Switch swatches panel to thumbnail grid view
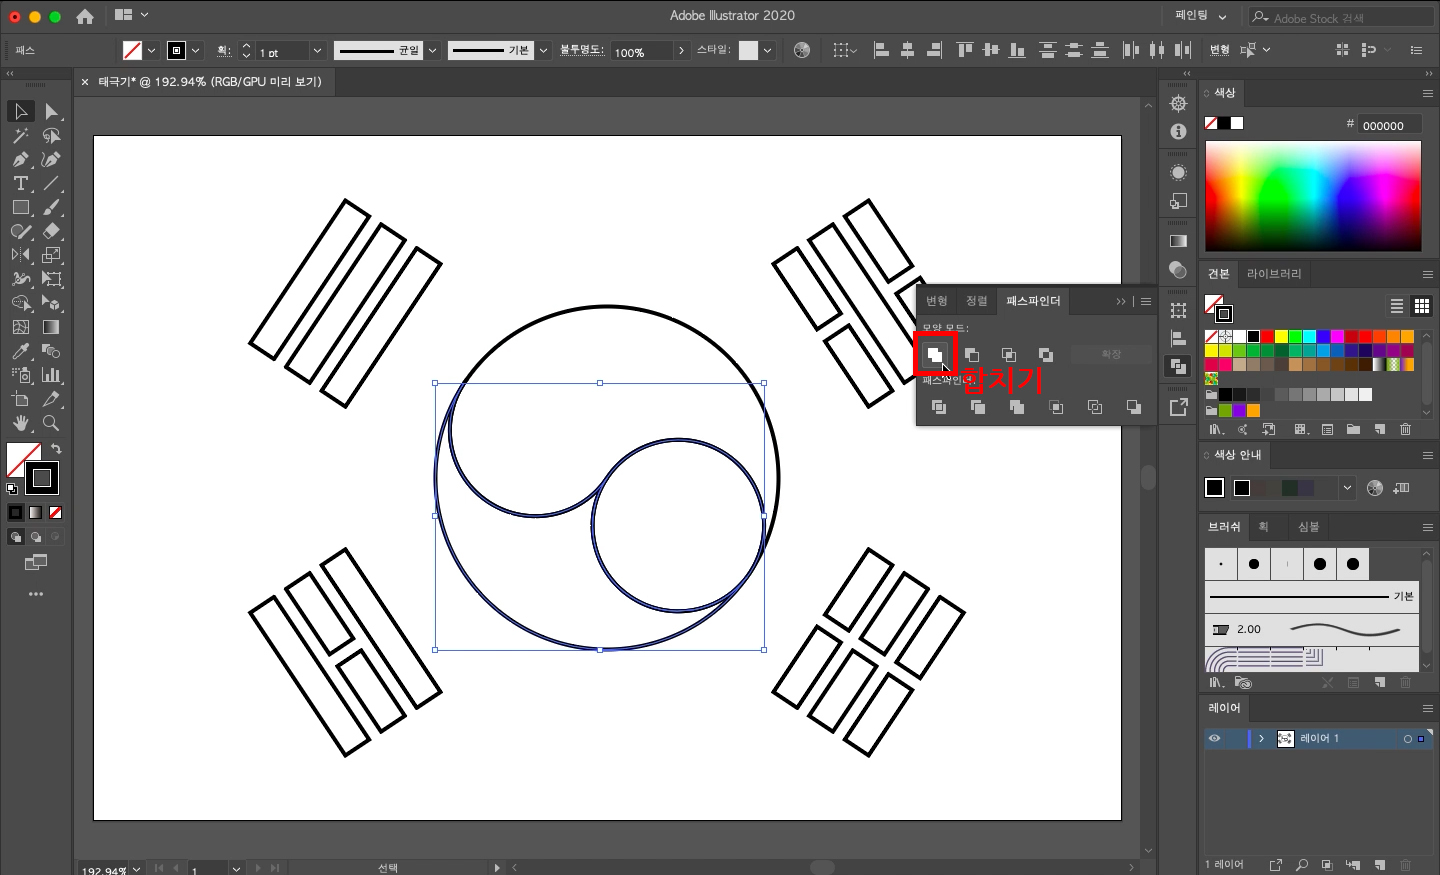Image resolution: width=1440 pixels, height=875 pixels. [x=1422, y=306]
